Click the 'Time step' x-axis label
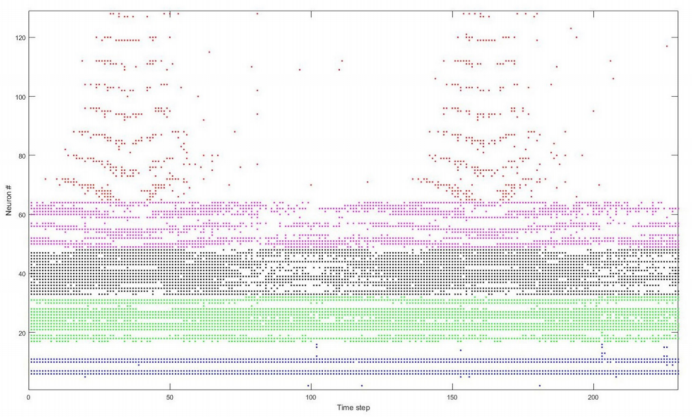Image resolution: width=693 pixels, height=418 pixels. coord(354,407)
